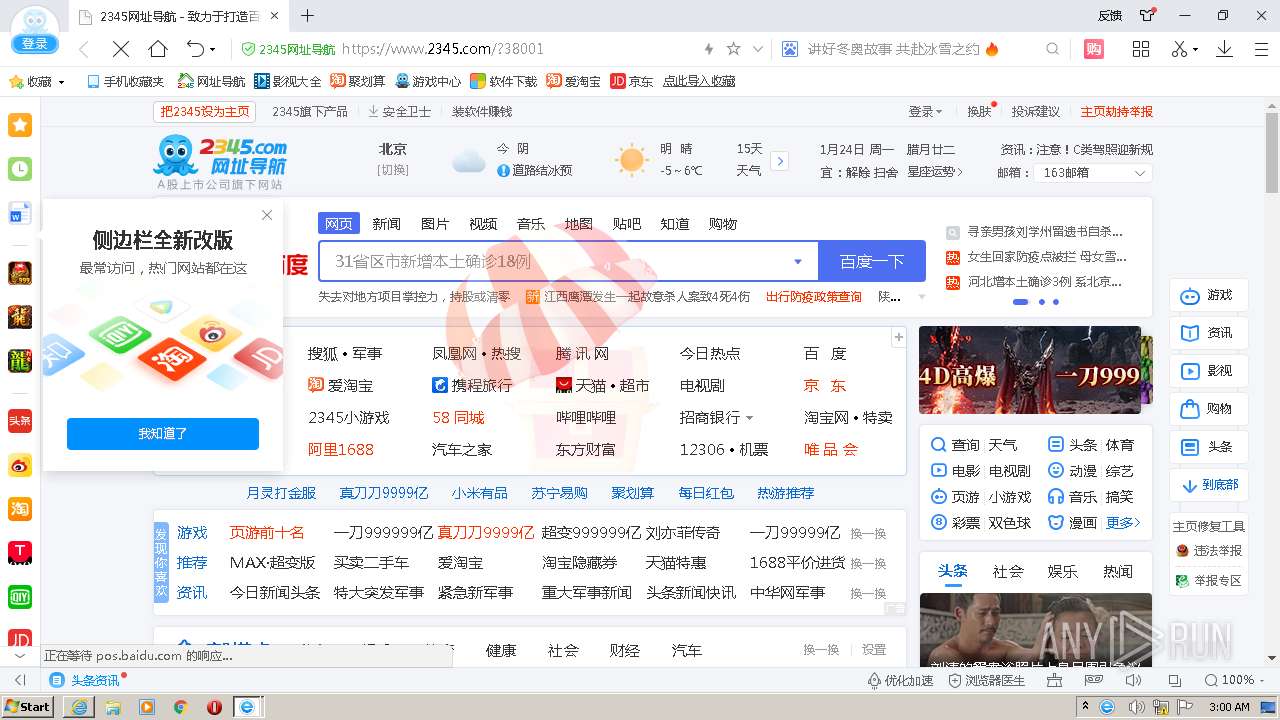Select the 图片 search tab
1280x720 pixels.
click(435, 224)
